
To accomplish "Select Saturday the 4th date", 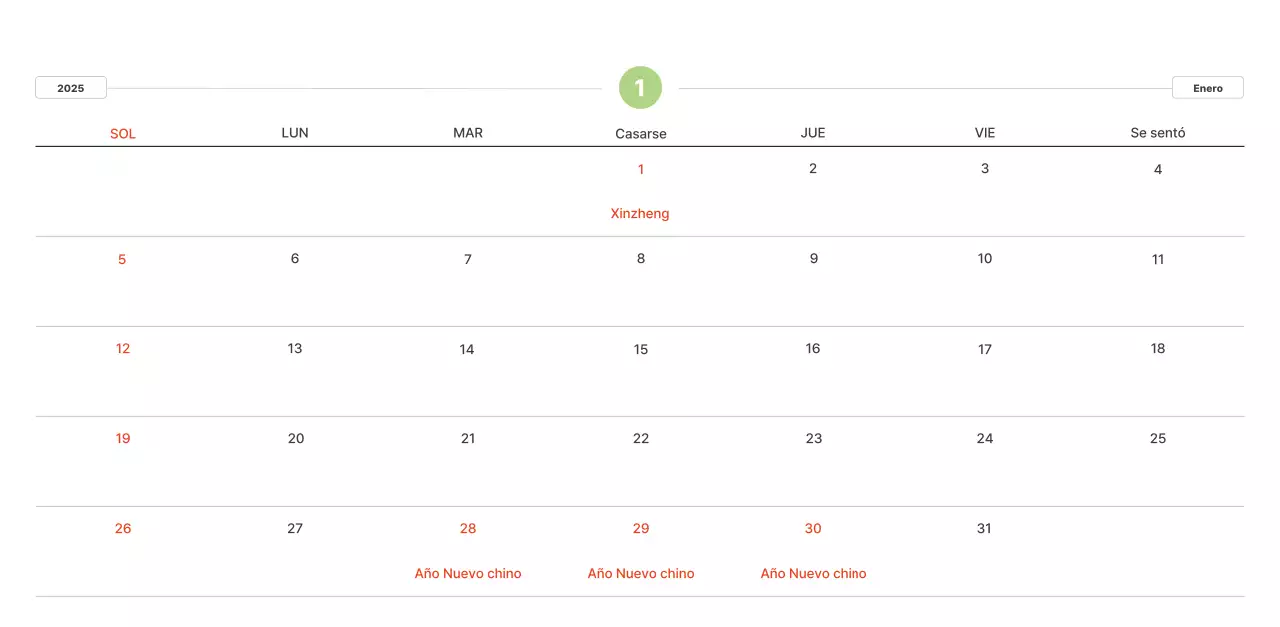I will (x=1158, y=169).
